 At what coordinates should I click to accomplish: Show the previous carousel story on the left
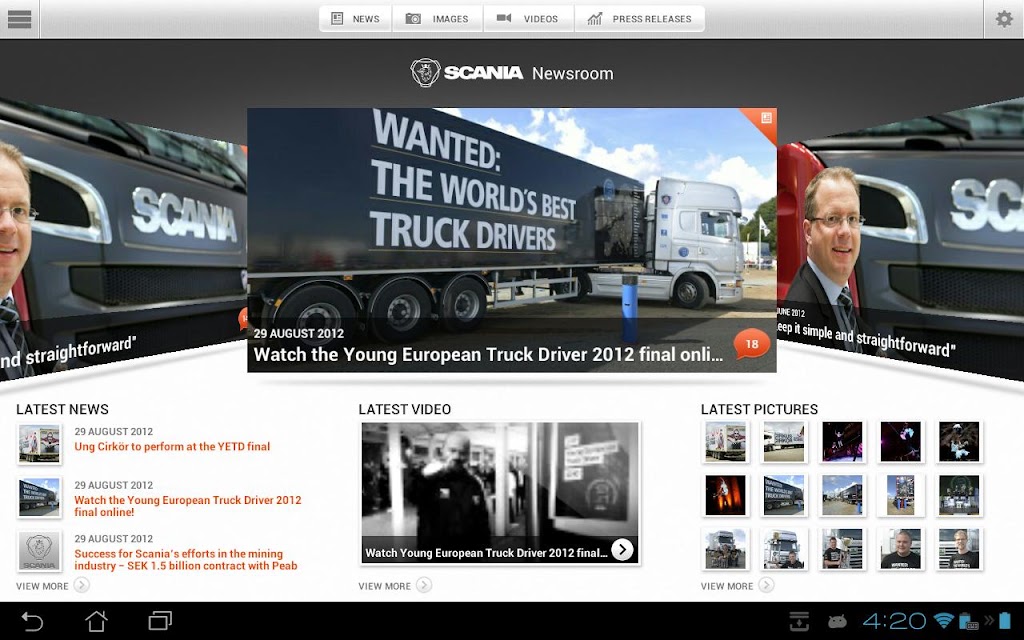click(x=123, y=238)
